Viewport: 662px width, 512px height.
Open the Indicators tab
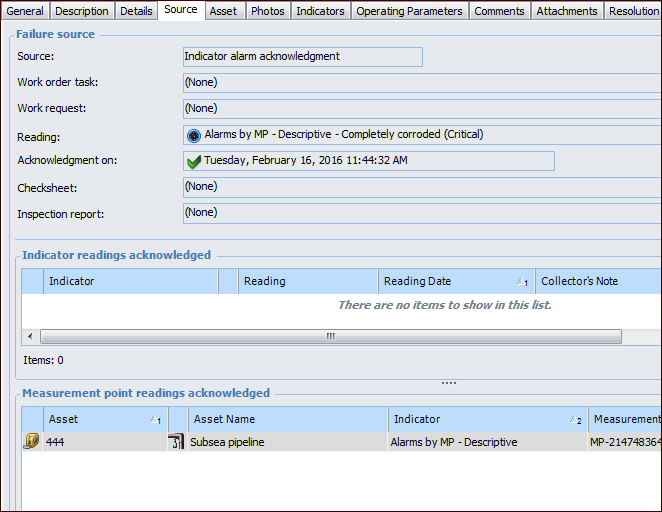pos(320,11)
